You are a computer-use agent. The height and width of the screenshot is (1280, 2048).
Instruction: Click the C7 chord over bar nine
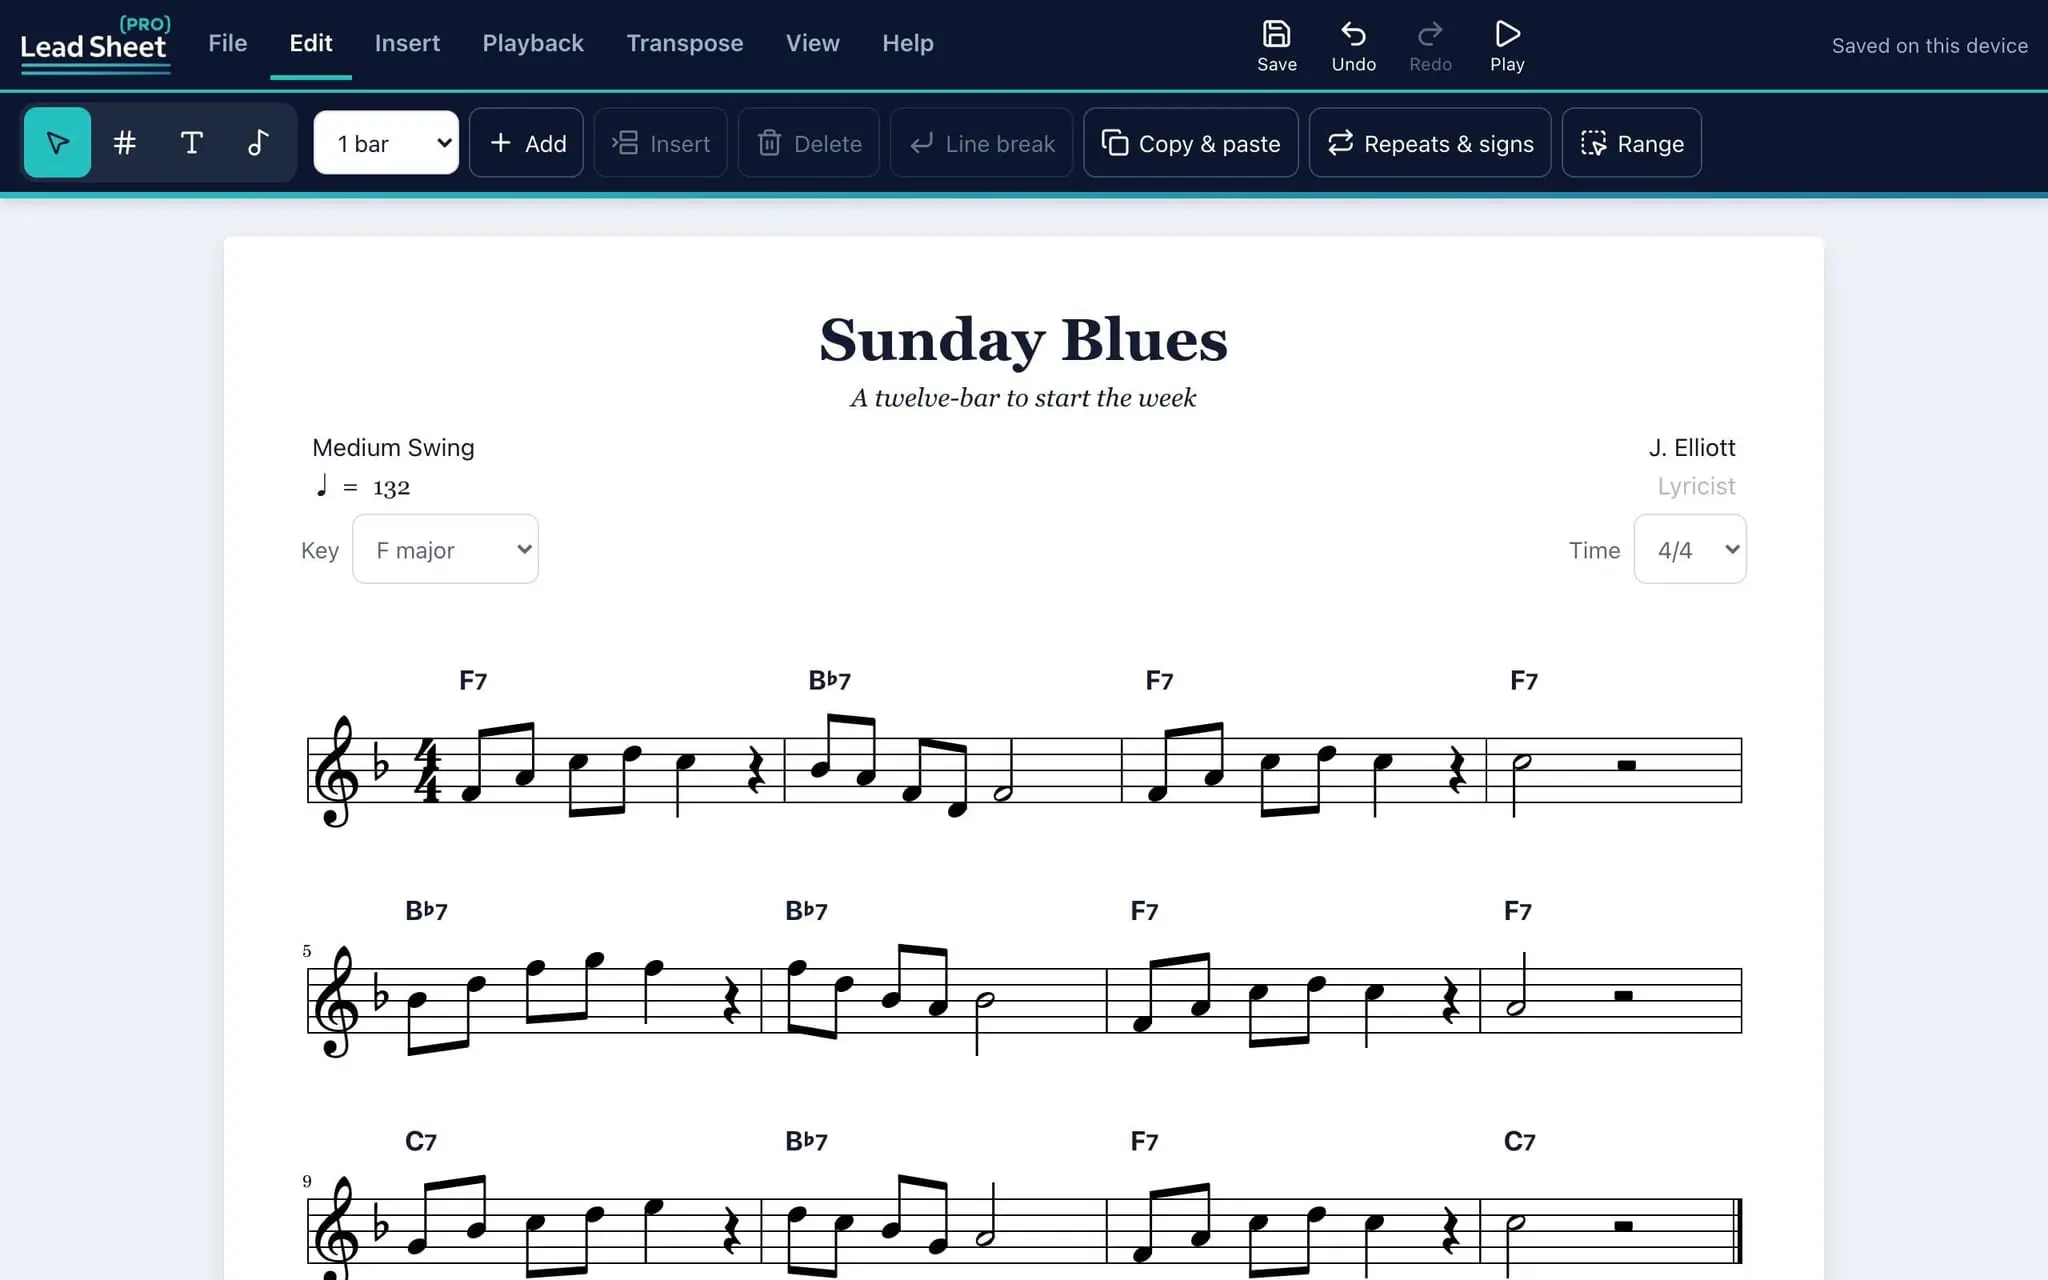[421, 1141]
